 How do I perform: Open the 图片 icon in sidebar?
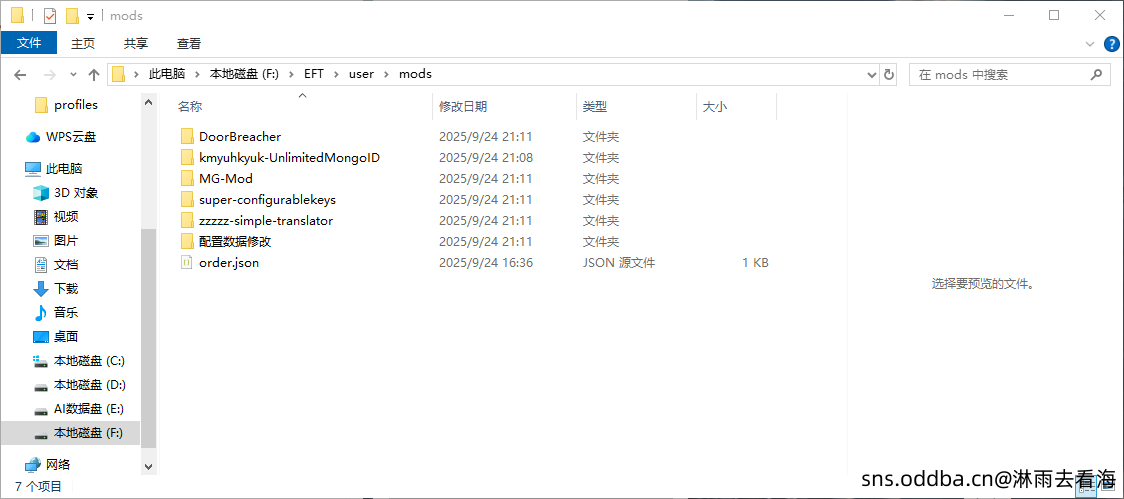[41, 241]
